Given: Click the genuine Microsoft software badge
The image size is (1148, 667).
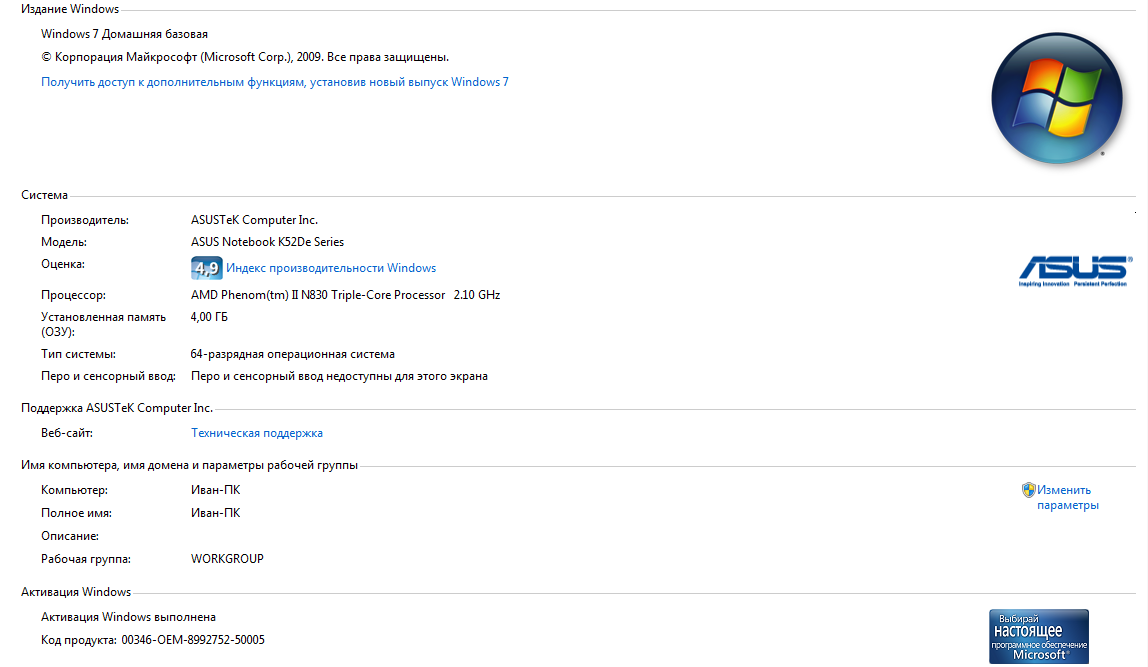Looking at the screenshot, I should [x=1039, y=636].
